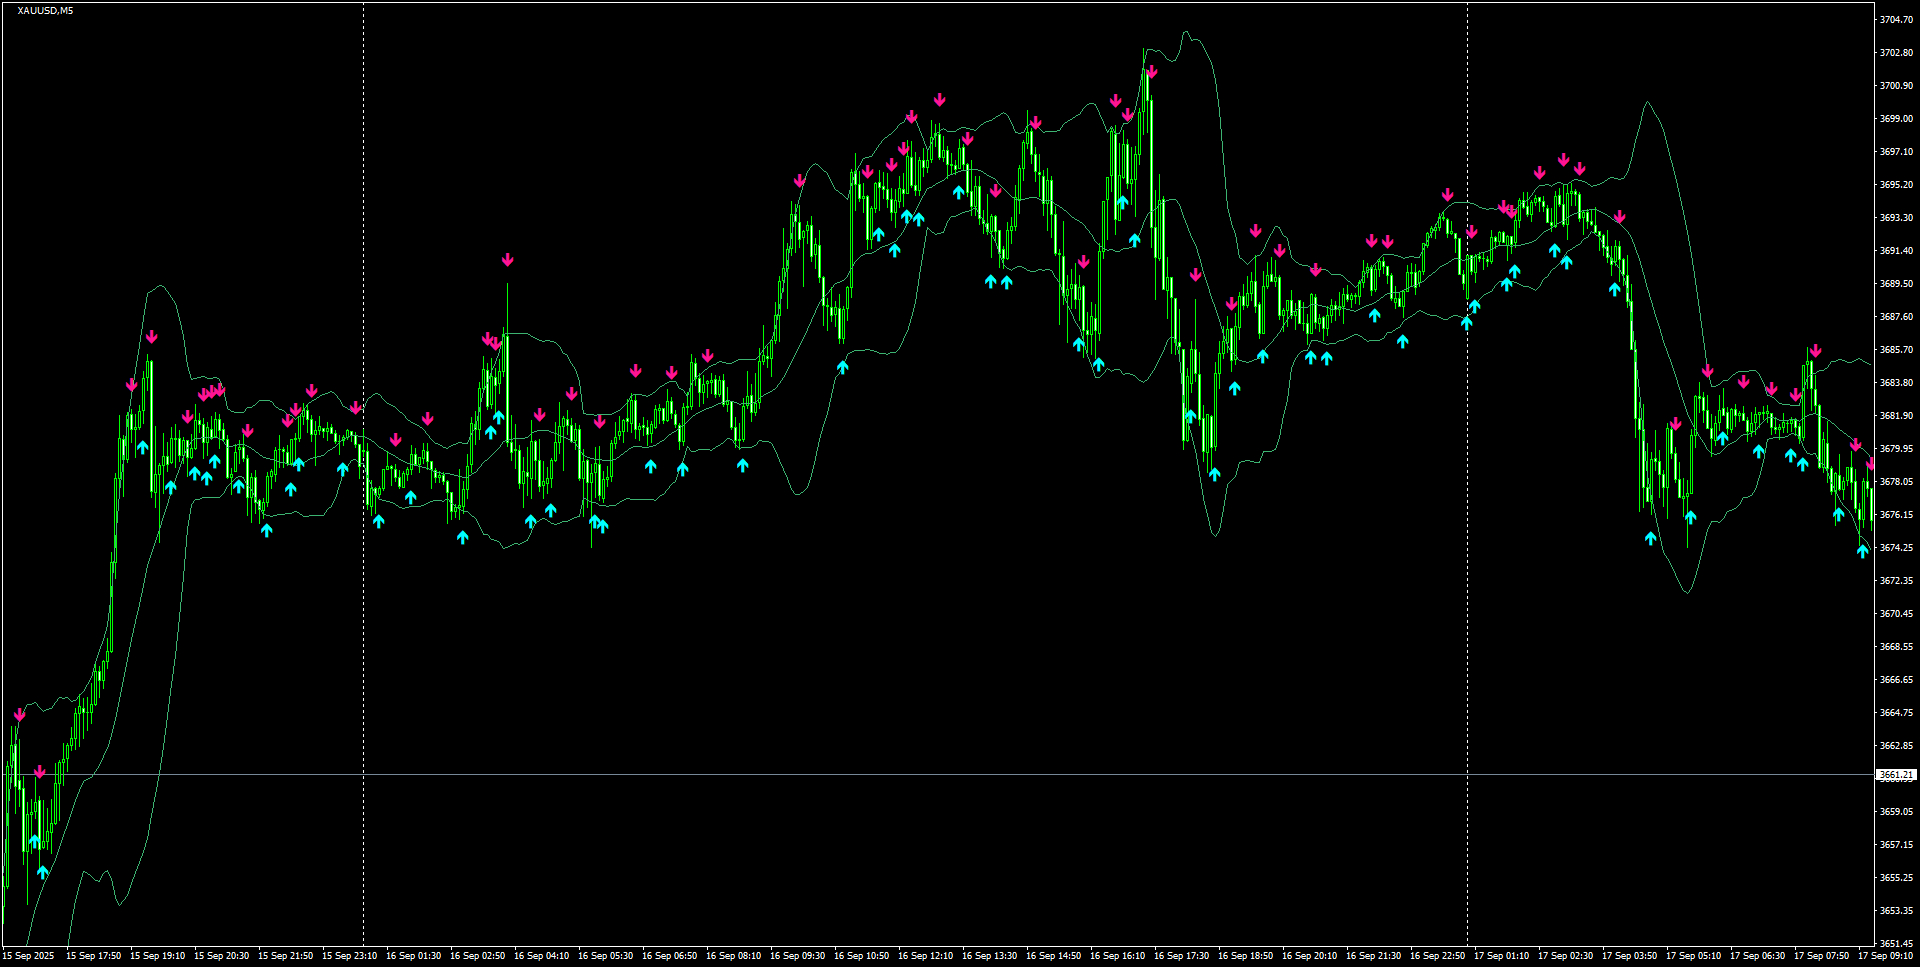The image size is (1920, 967).
Task: Click the XAUUSD,M5 chart symbol label
Action: coord(45,11)
